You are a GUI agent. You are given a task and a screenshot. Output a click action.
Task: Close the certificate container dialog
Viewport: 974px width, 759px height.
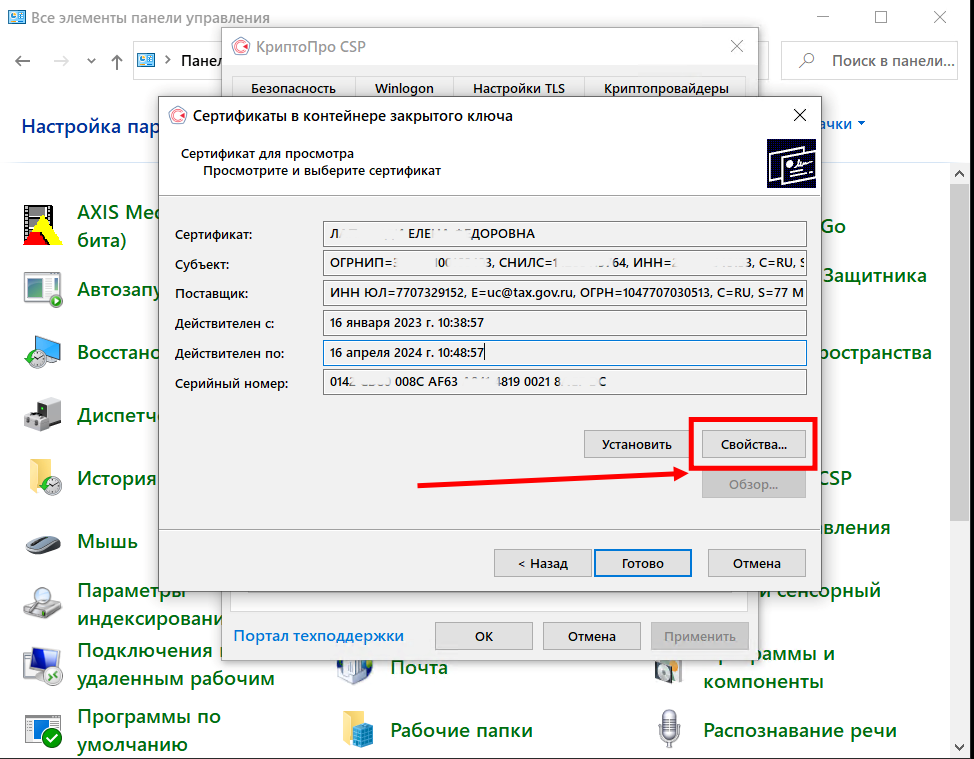click(x=799, y=115)
